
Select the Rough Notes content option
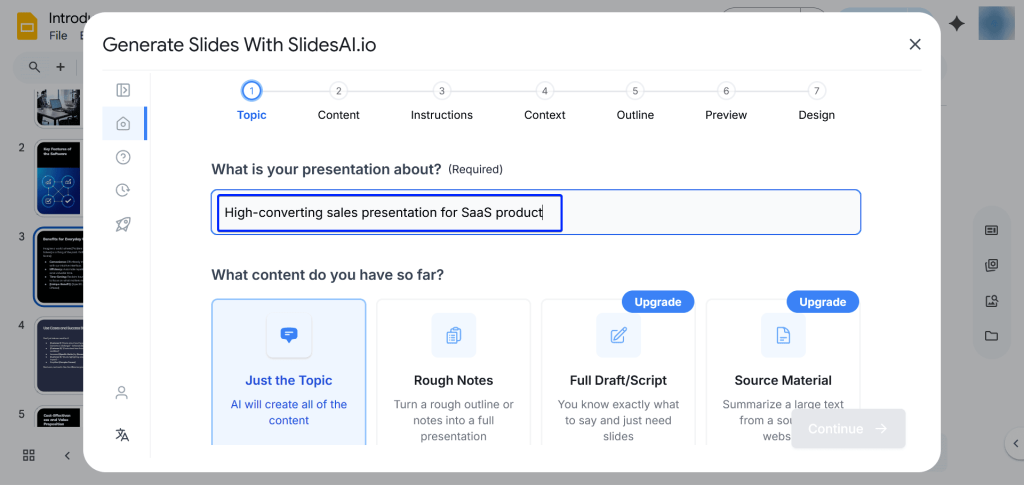453,372
